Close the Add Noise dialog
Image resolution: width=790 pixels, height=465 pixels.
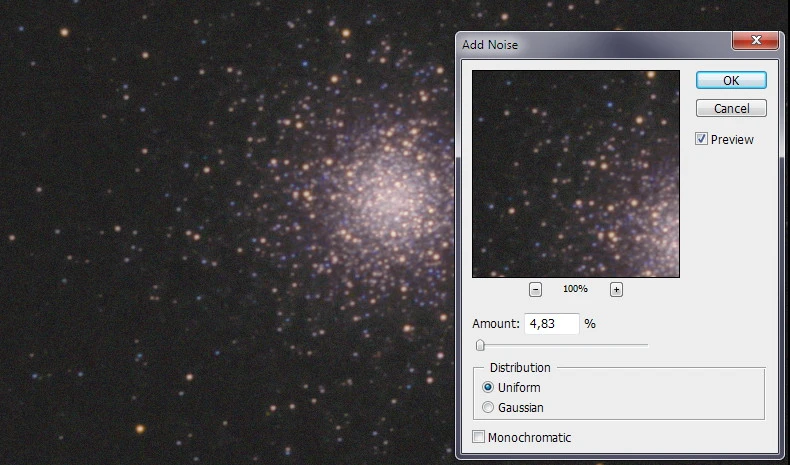click(755, 41)
